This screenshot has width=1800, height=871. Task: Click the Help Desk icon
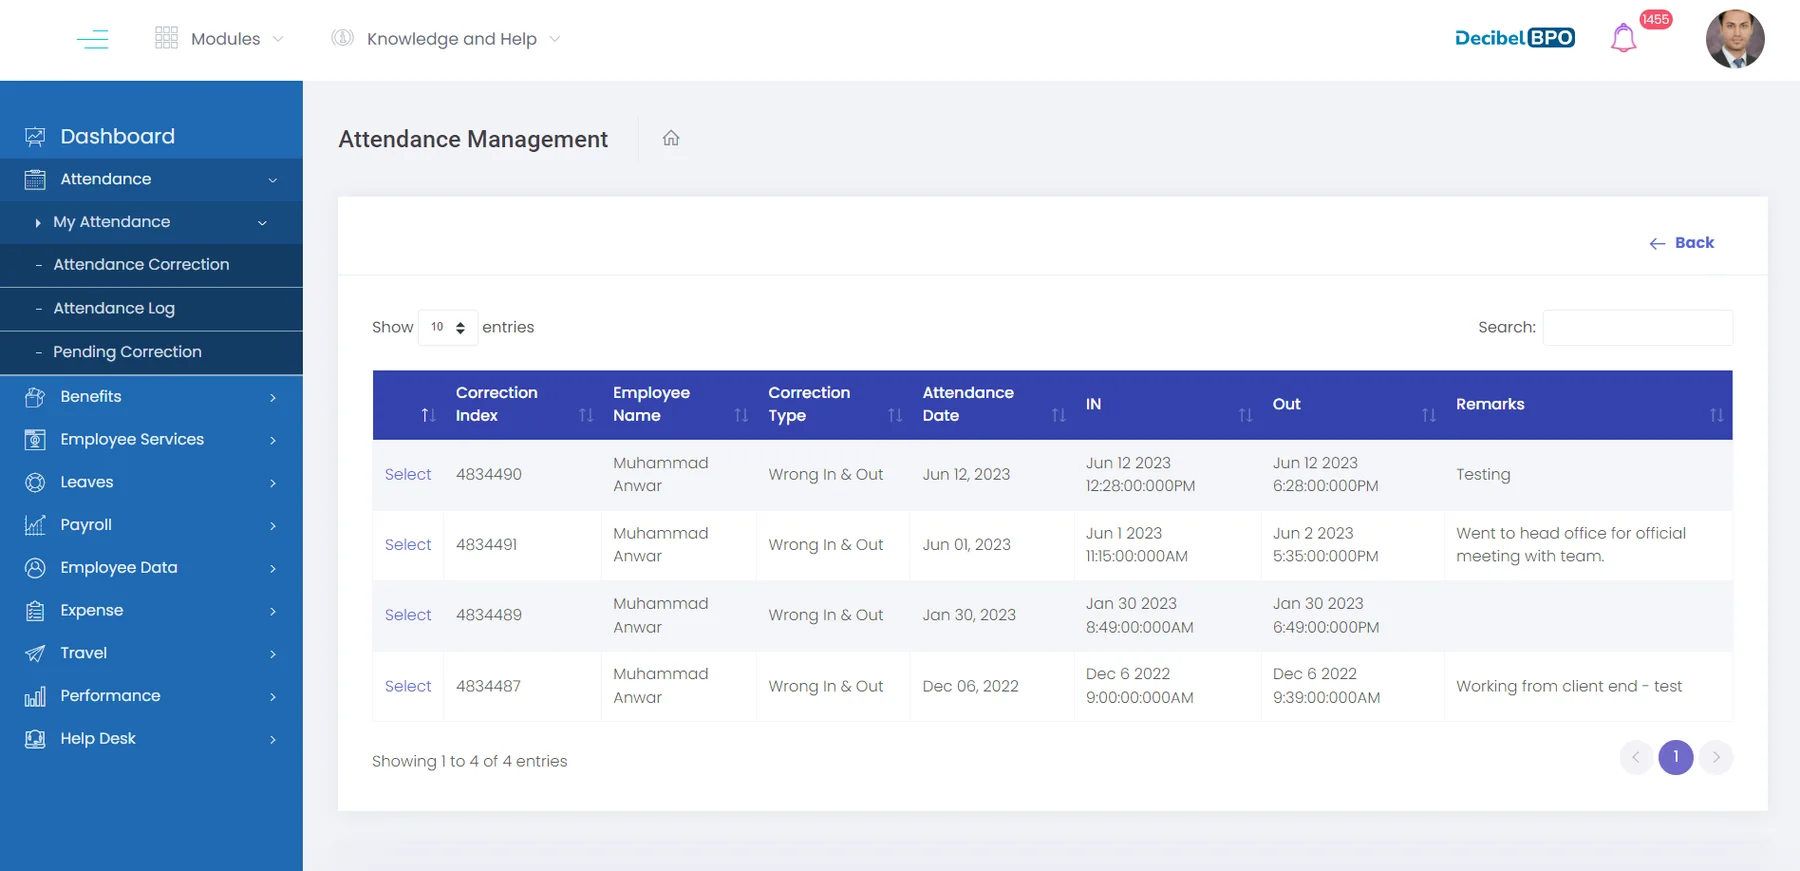click(x=35, y=739)
